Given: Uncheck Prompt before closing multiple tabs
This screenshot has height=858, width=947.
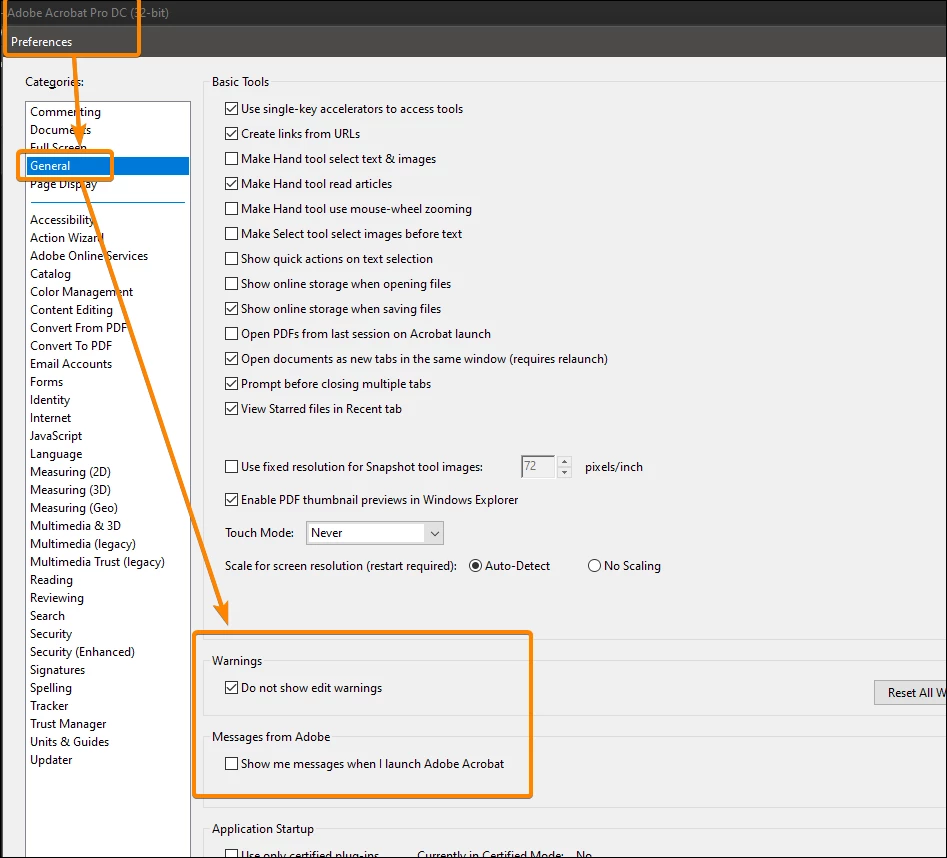Looking at the screenshot, I should tap(231, 384).
